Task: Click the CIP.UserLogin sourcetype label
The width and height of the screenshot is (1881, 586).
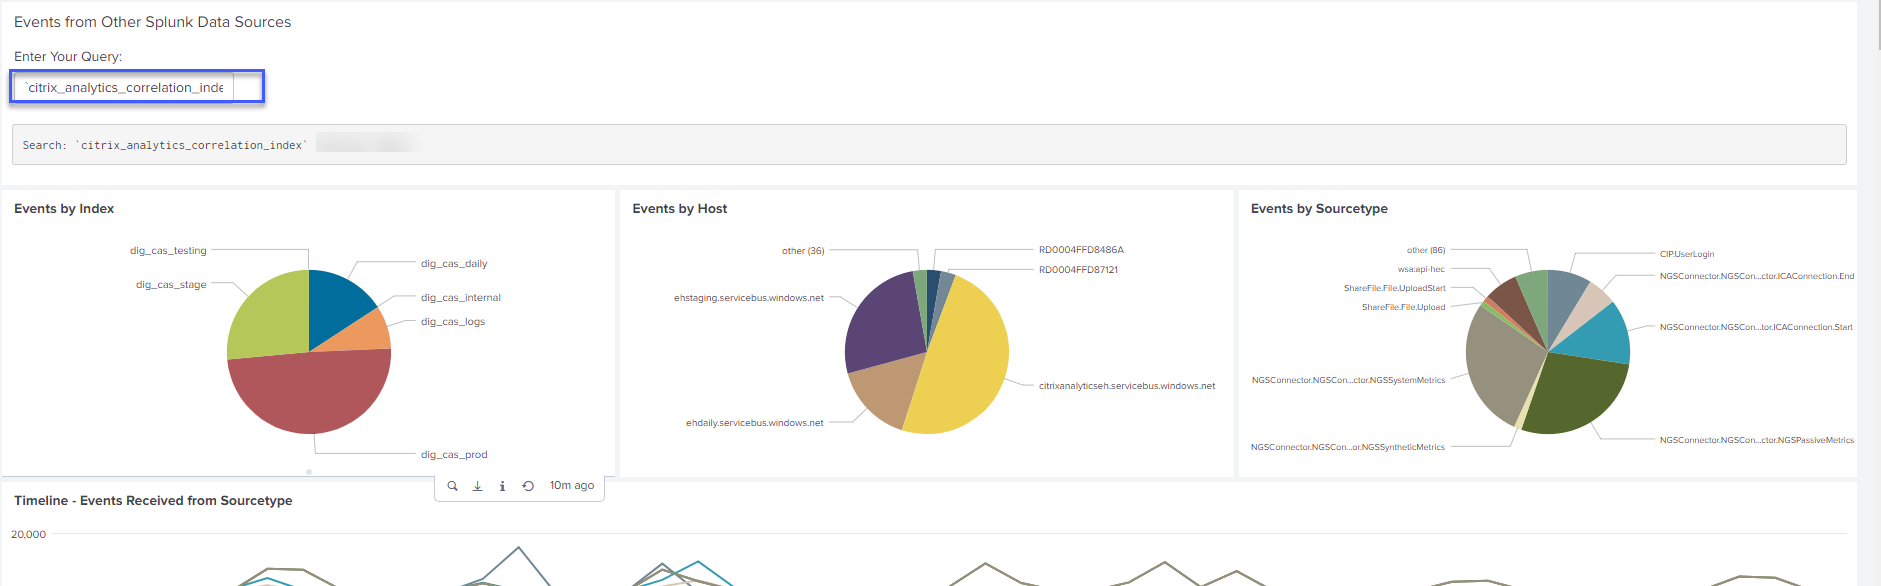Action: pyautogui.click(x=1687, y=254)
